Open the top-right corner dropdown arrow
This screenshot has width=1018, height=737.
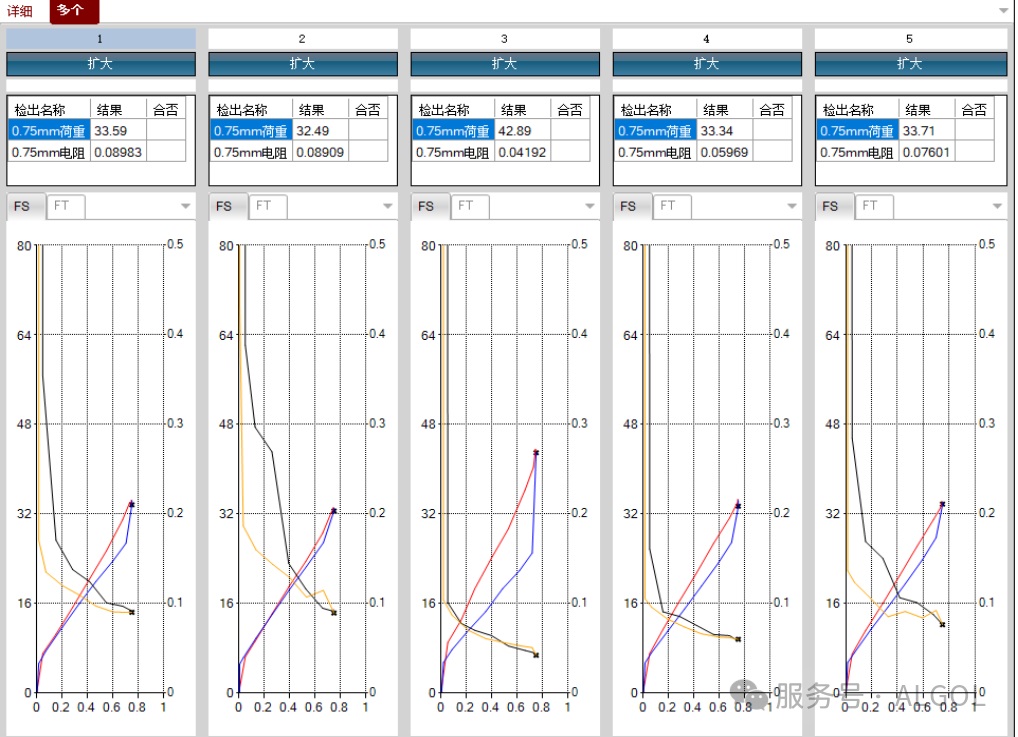click(x=1004, y=11)
